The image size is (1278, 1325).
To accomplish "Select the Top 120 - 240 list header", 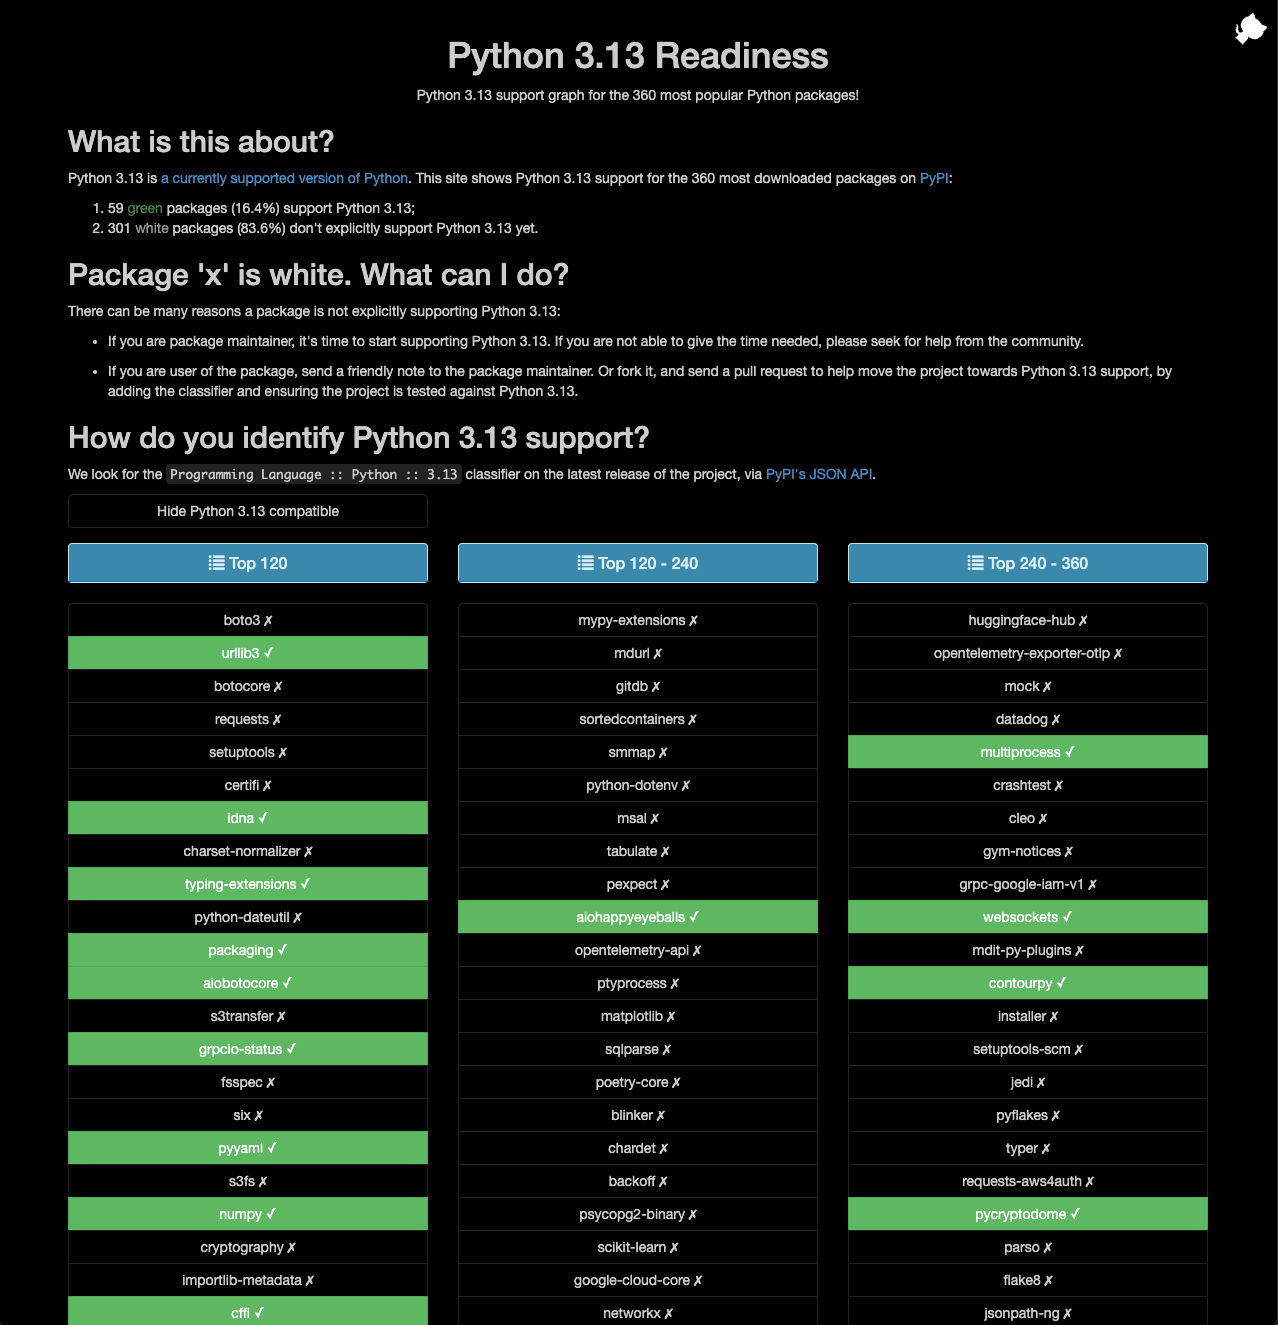I will [x=638, y=563].
